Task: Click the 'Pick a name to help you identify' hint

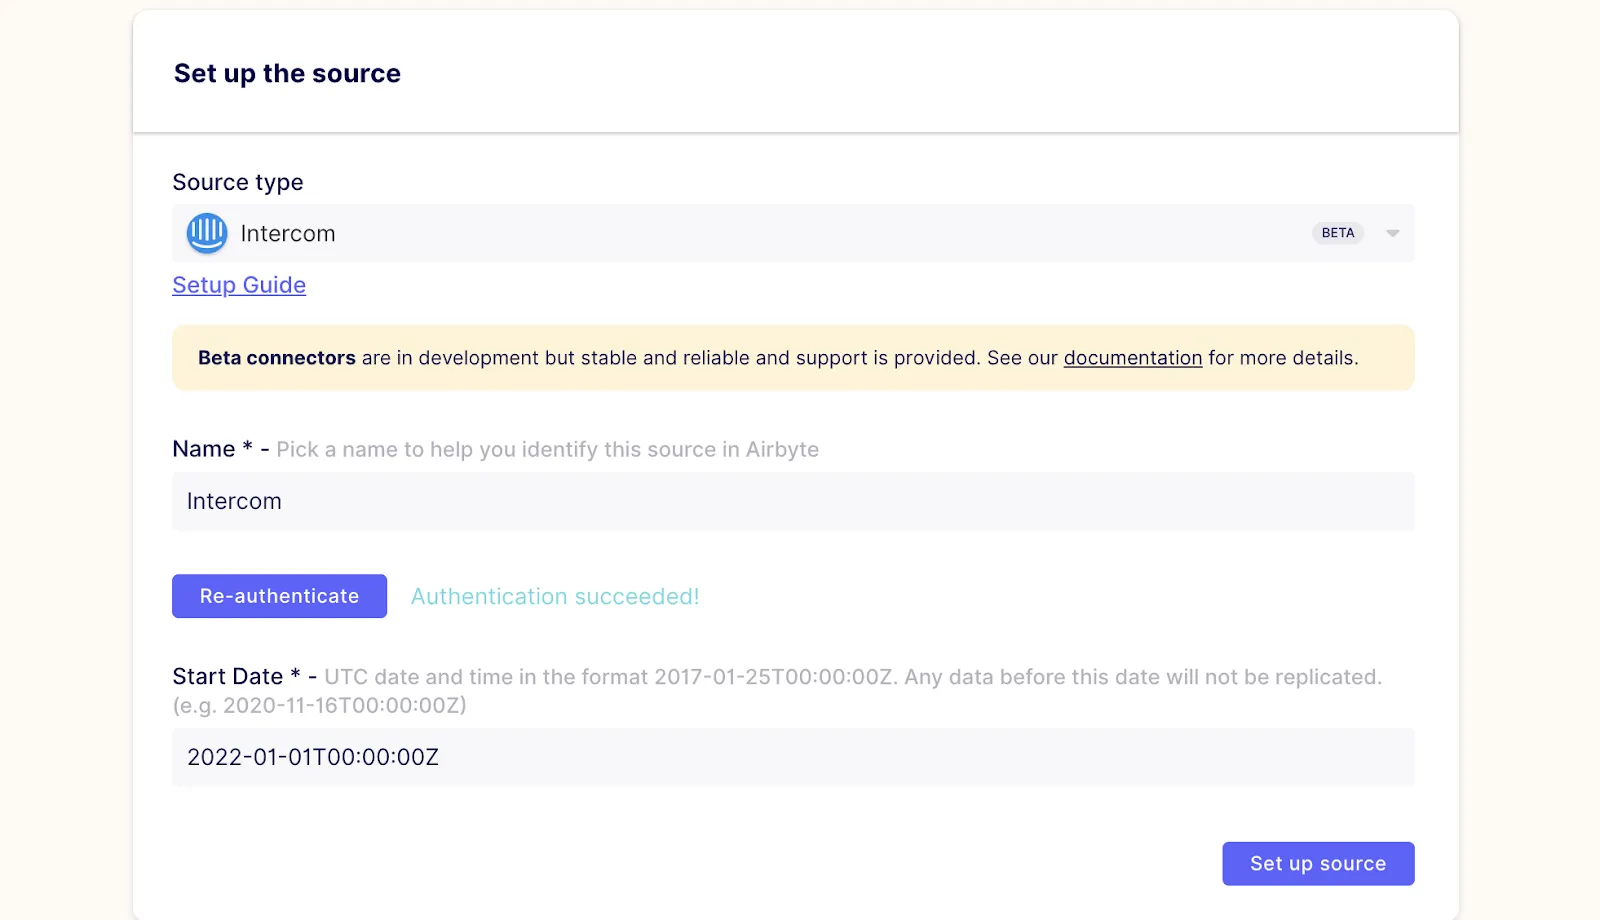Action: click(547, 450)
